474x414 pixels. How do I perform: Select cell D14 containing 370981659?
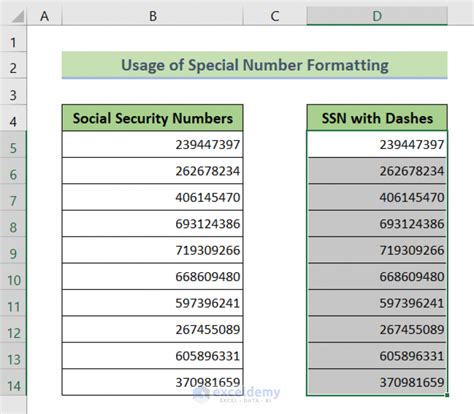377,382
